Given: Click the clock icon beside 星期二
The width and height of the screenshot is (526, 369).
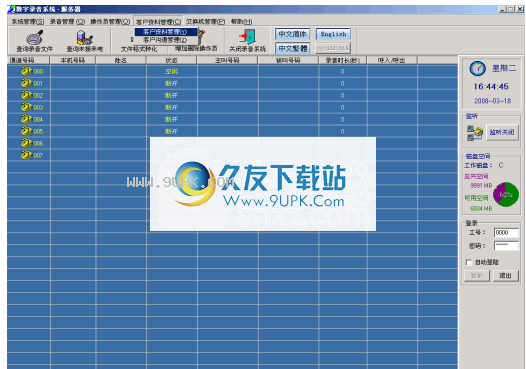Looking at the screenshot, I should pyautogui.click(x=477, y=68).
